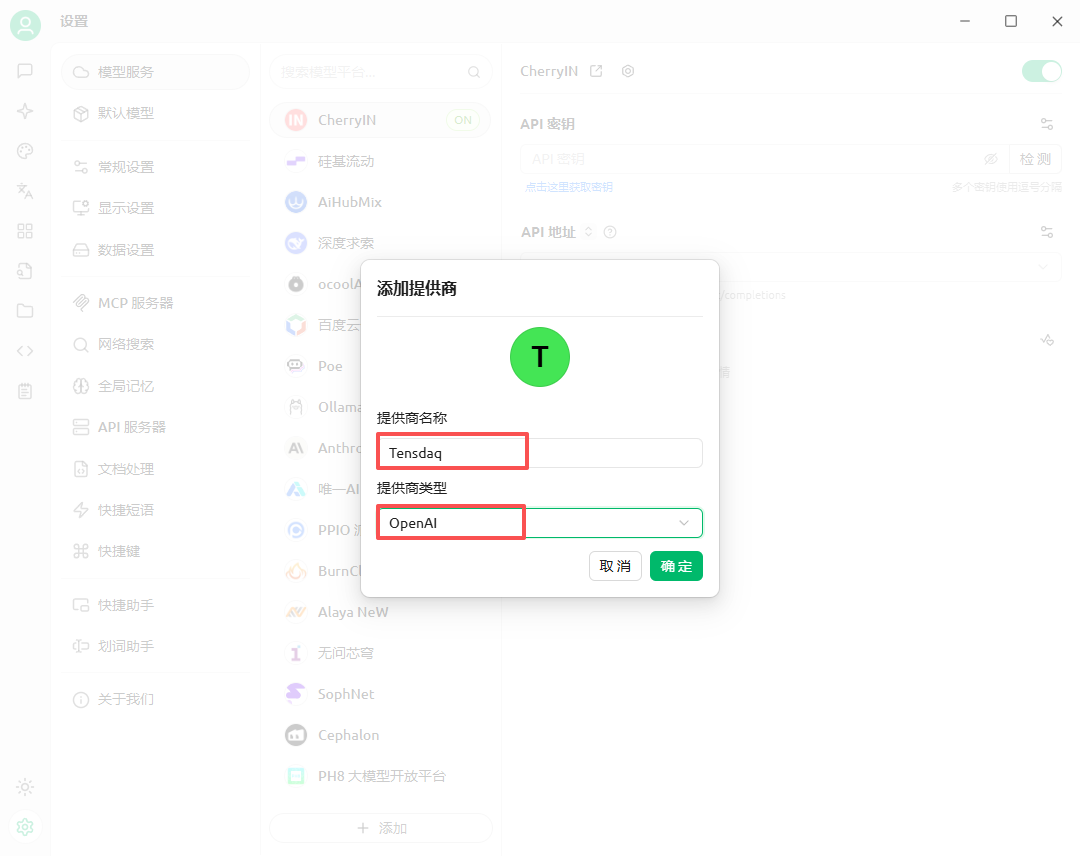The image size is (1080, 856).
Task: Open 文档处理 settings section
Action: click(155, 469)
